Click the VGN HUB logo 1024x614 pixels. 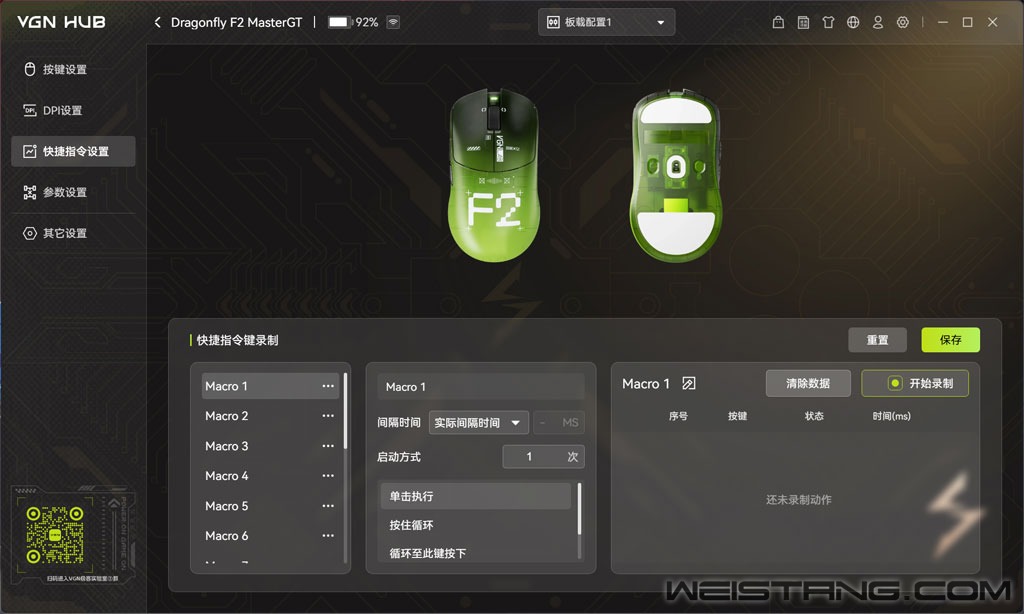[x=61, y=22]
